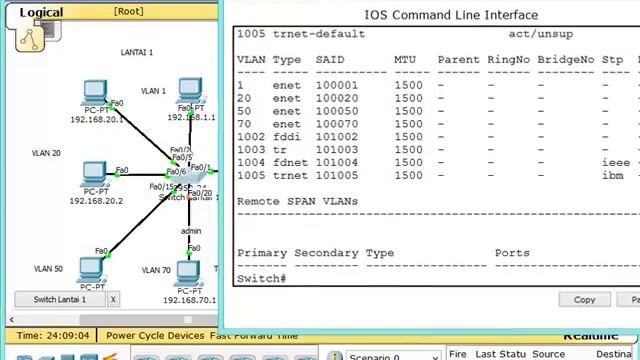Click the Fa0/6 port label
Screen dimensions: 640x360
point(176,172)
